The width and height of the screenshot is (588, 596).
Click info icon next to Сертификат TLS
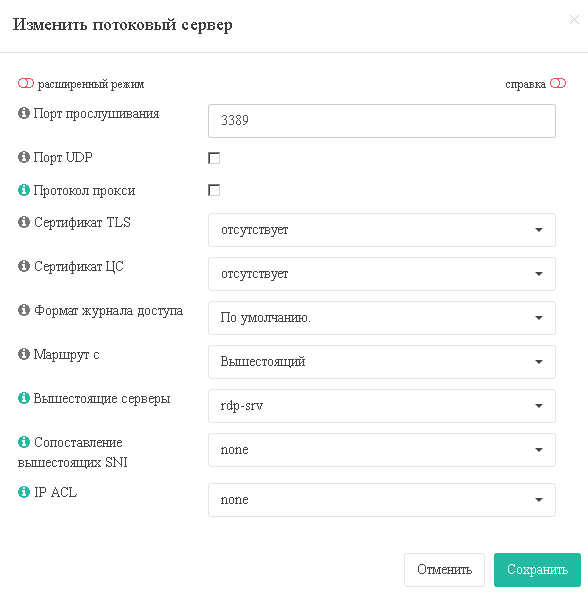pyautogui.click(x=24, y=222)
